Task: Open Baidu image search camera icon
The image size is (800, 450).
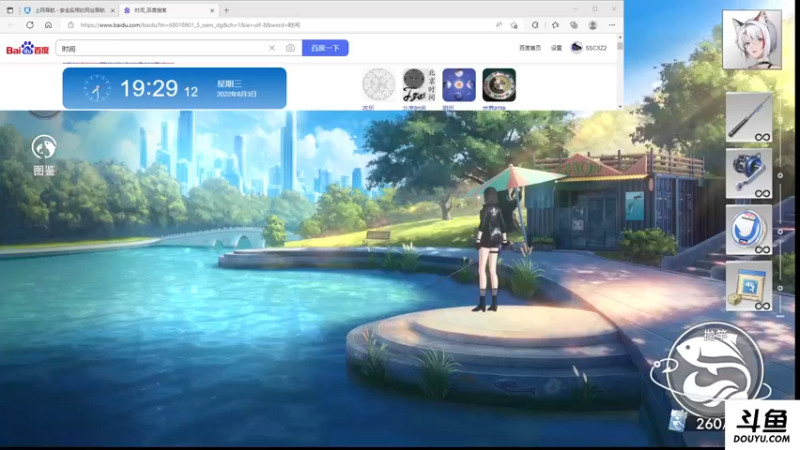Action: tap(290, 48)
